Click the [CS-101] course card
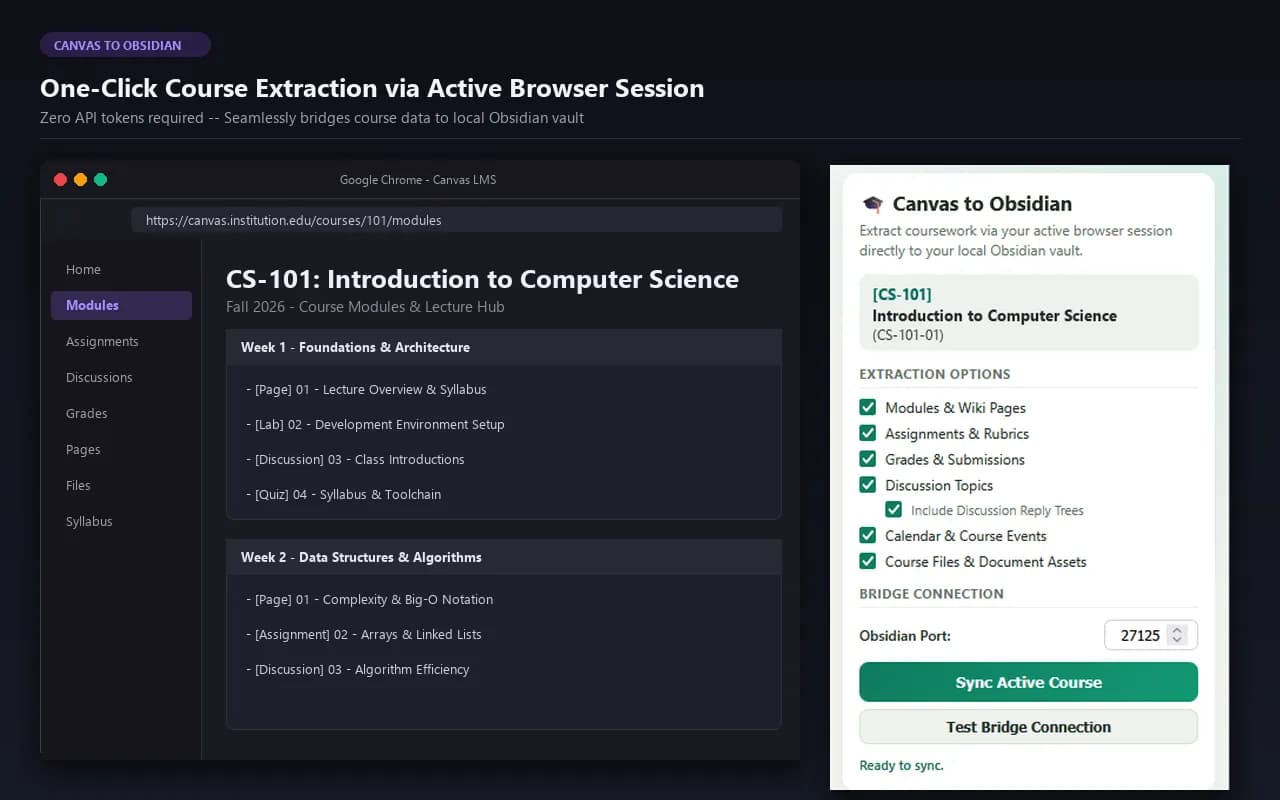This screenshot has height=800, width=1280. click(1028, 313)
